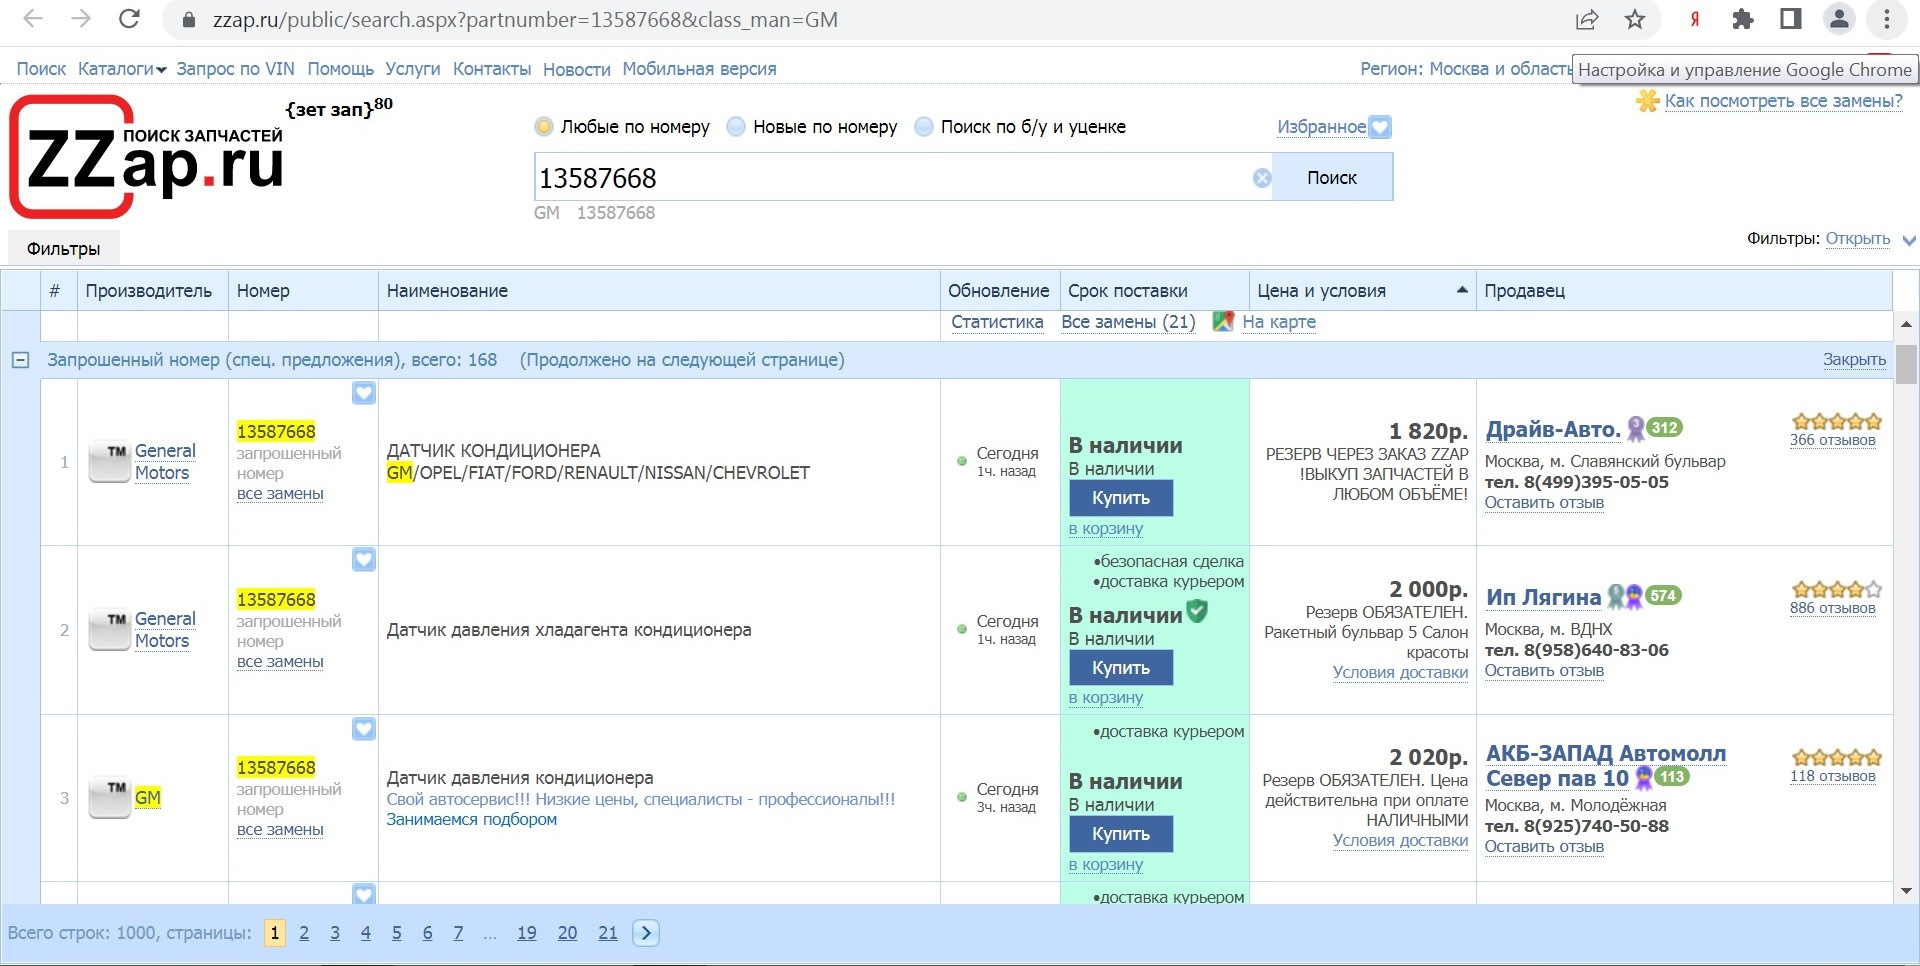Click the star rating of Ип Лягина
Screen dimensions: 1920x966
pyautogui.click(x=1836, y=589)
